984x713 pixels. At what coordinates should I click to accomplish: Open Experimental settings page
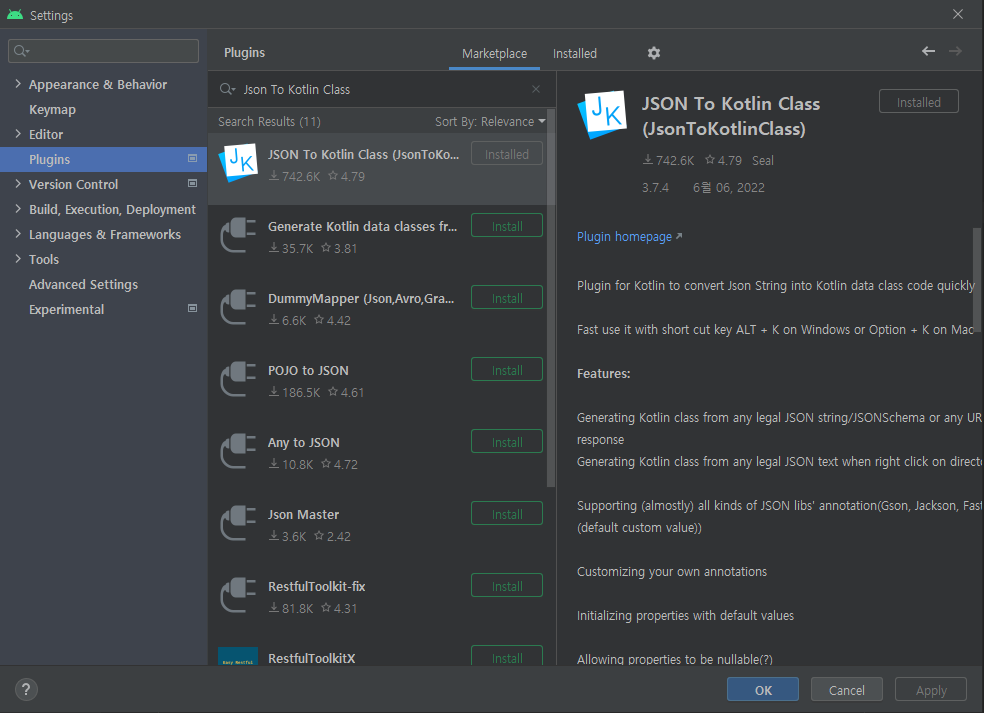click(67, 309)
